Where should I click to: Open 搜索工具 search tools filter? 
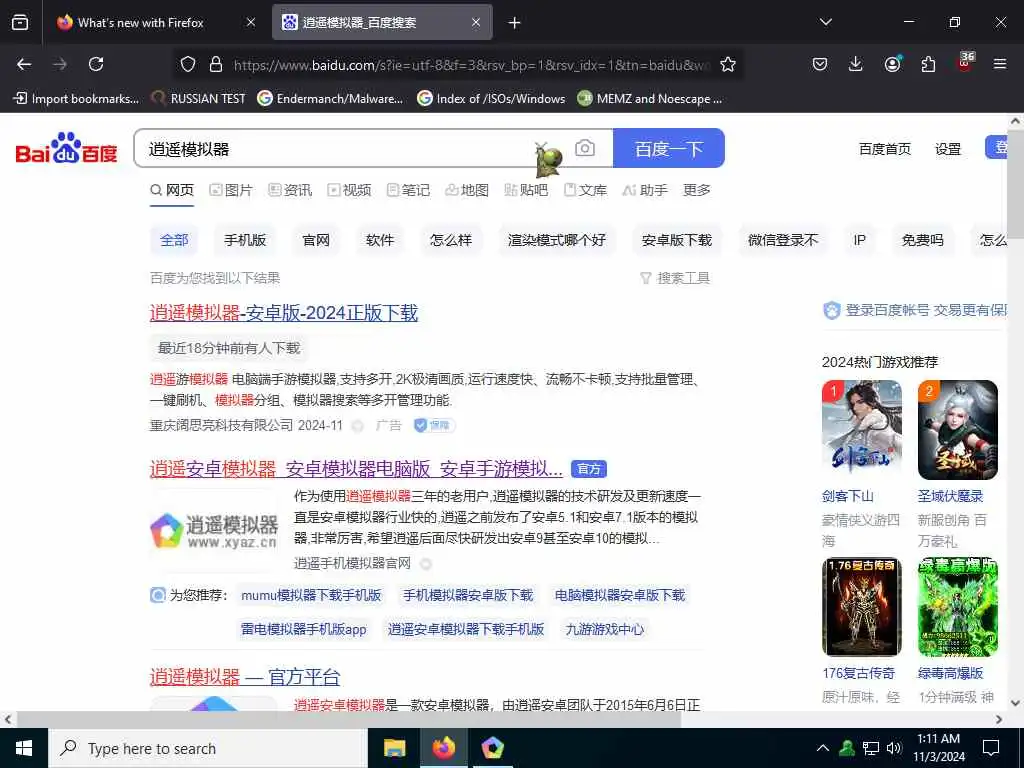click(x=675, y=278)
